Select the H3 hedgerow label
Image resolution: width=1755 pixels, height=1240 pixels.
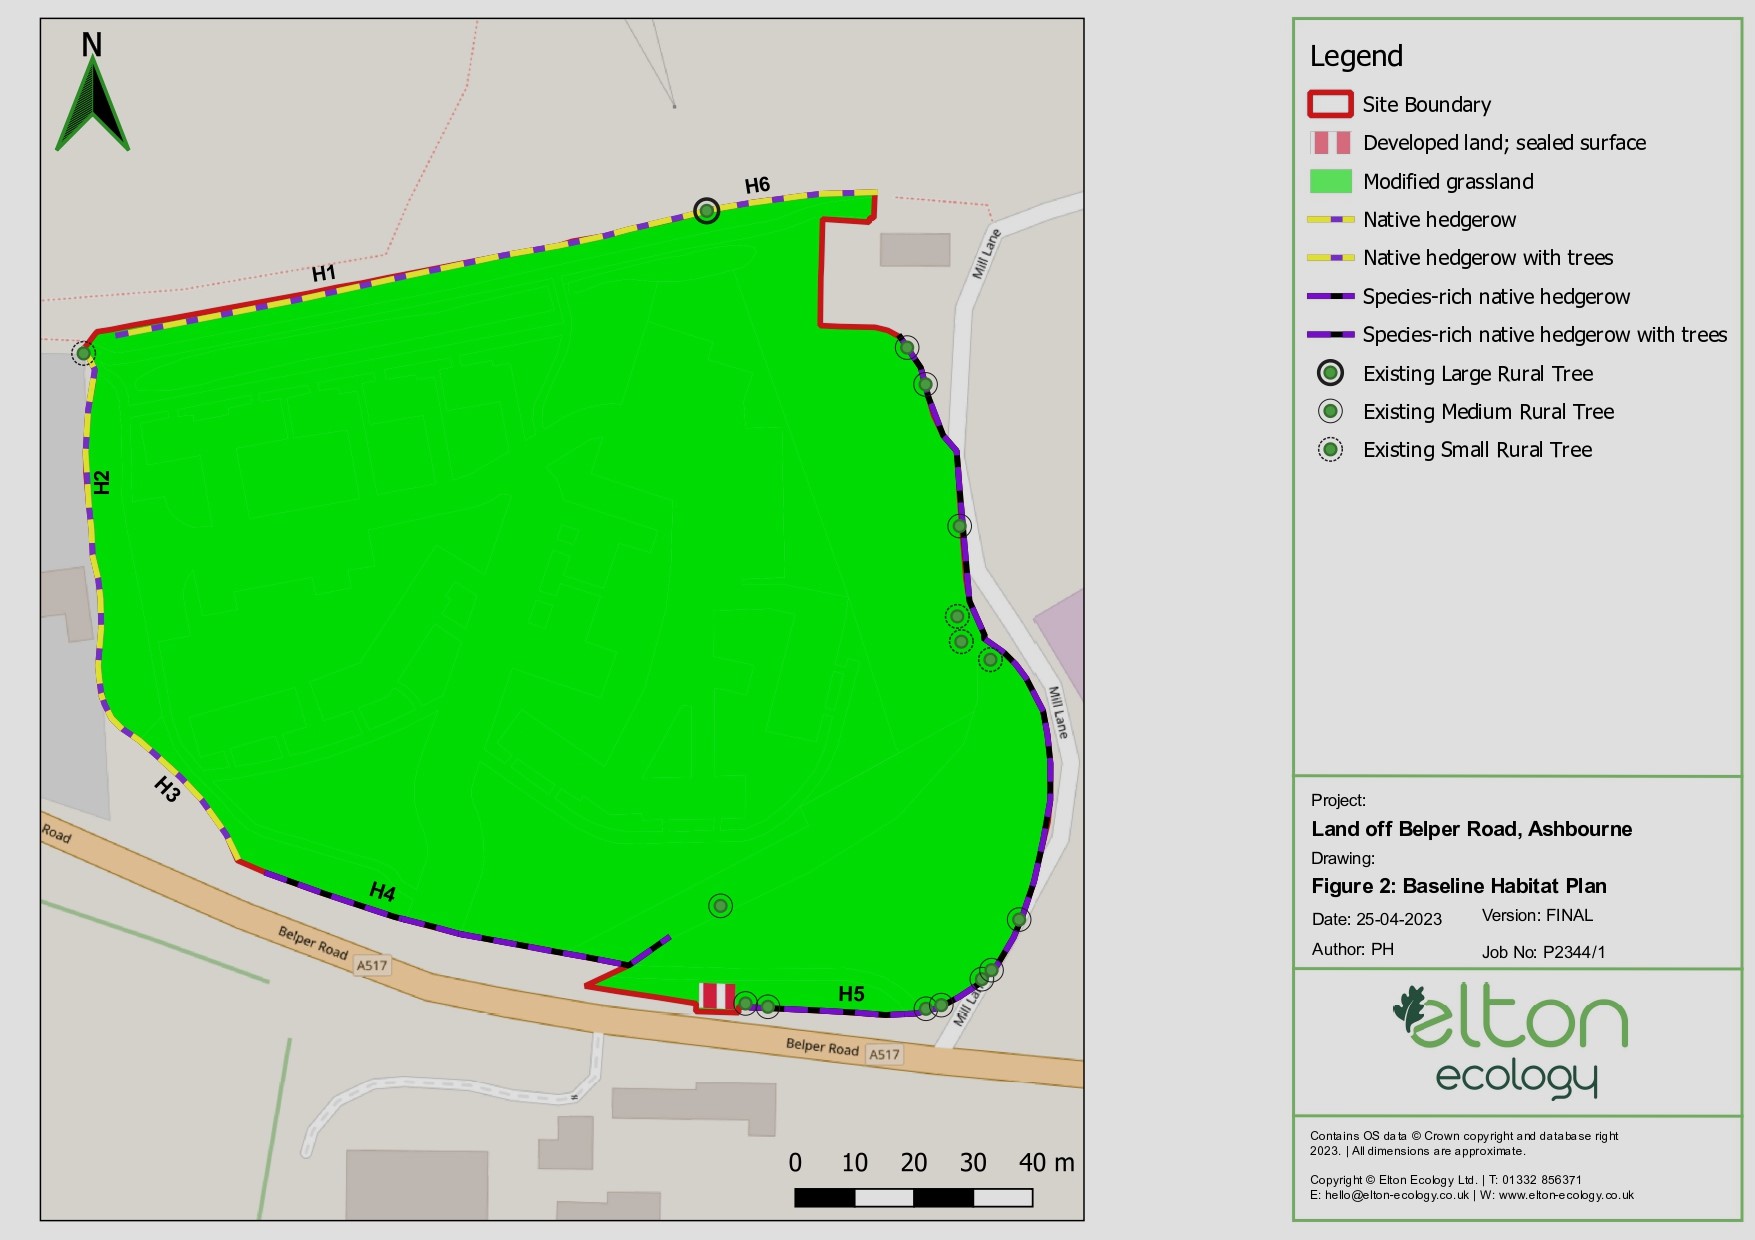coord(168,789)
